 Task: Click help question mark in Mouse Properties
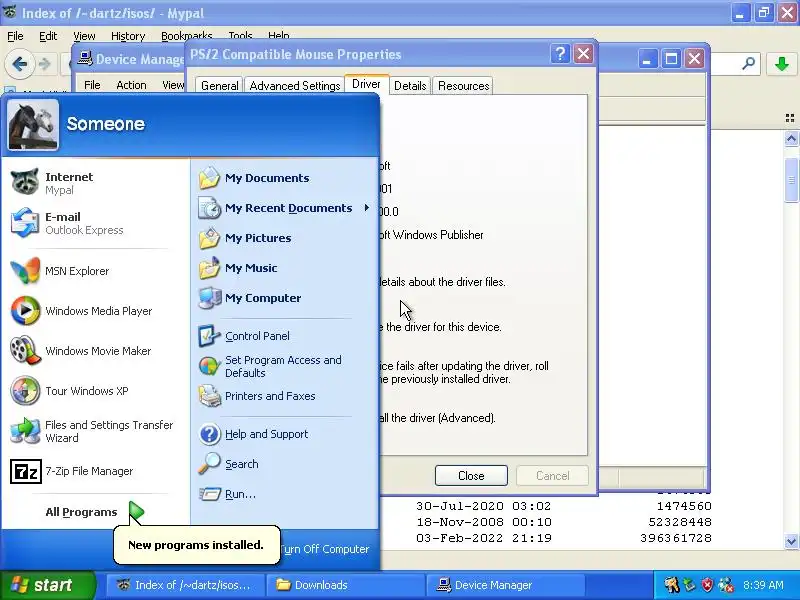(x=560, y=54)
